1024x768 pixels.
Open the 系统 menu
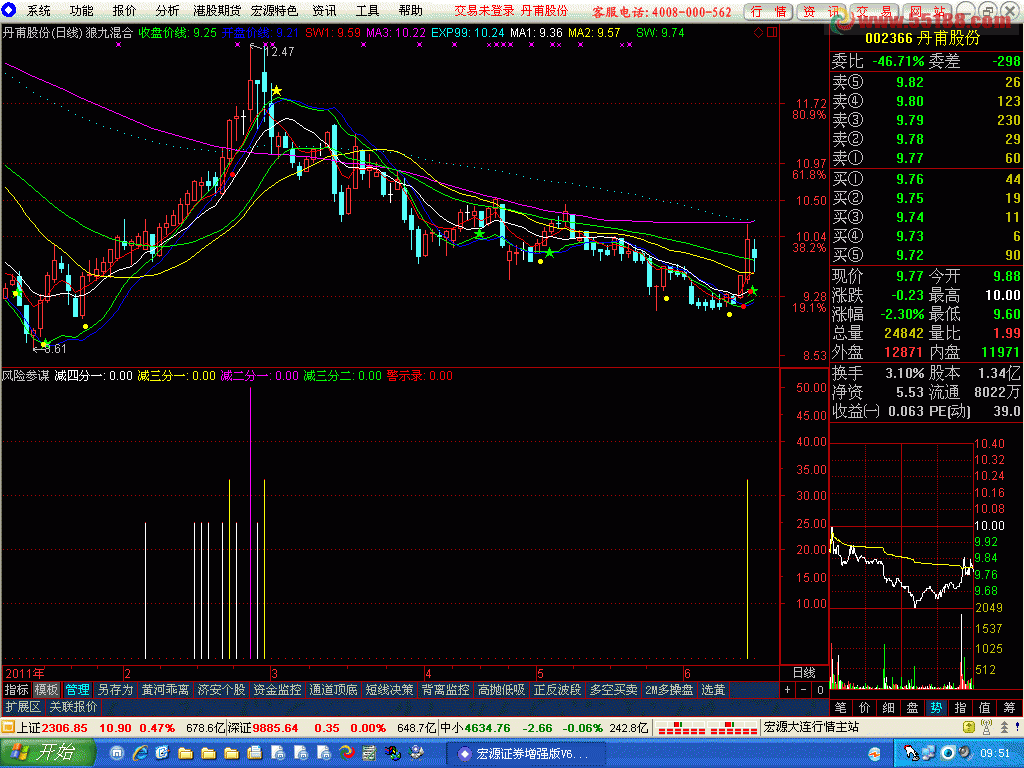click(39, 10)
